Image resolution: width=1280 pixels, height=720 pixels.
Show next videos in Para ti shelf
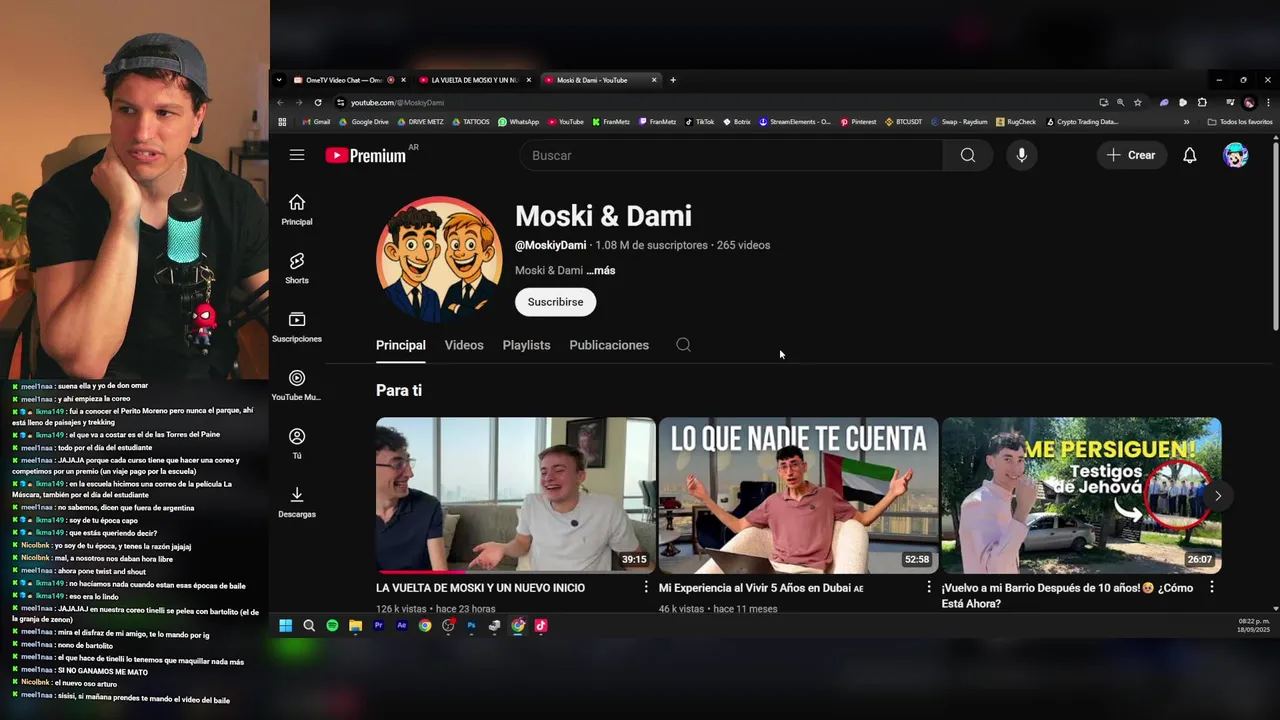(x=1217, y=495)
